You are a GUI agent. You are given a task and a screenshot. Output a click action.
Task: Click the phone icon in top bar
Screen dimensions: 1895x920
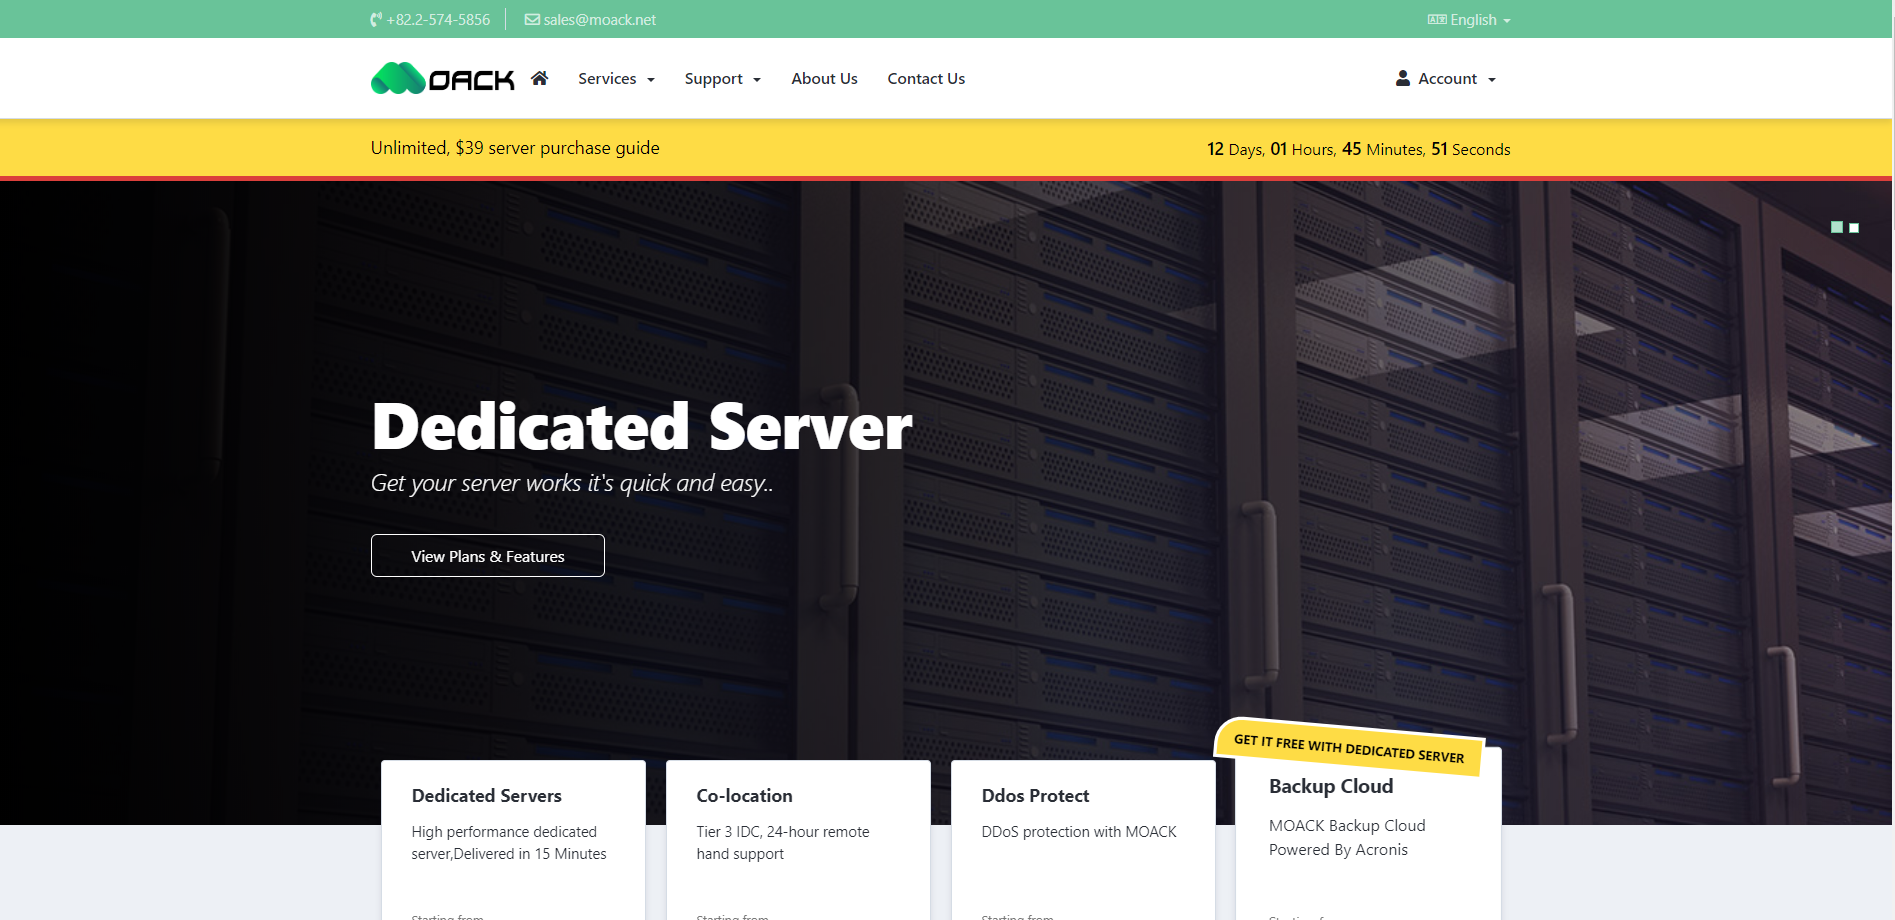pos(376,20)
